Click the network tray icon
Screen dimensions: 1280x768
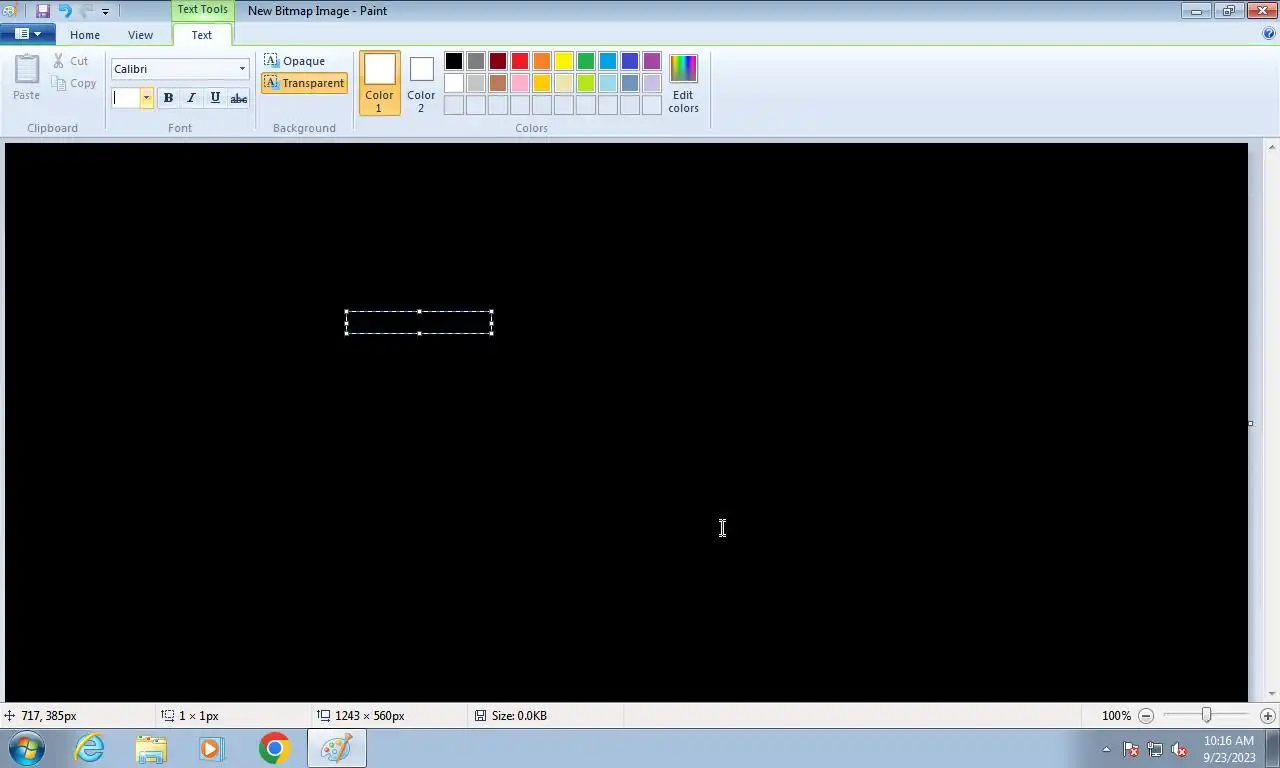tap(1155, 749)
